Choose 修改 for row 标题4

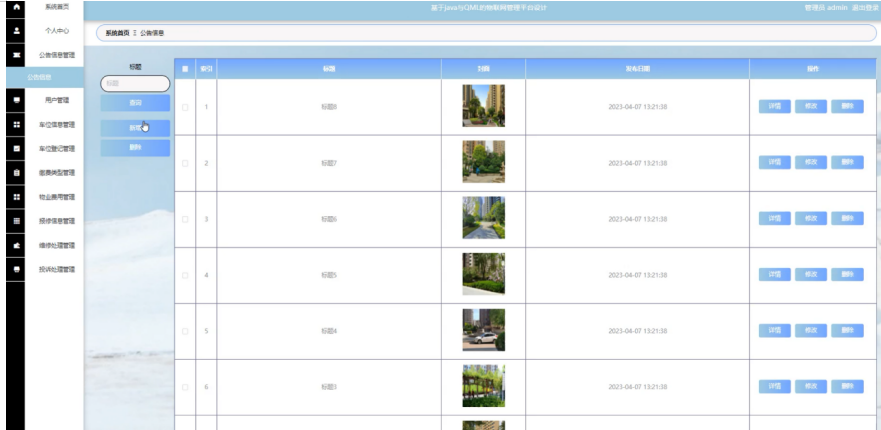click(811, 331)
